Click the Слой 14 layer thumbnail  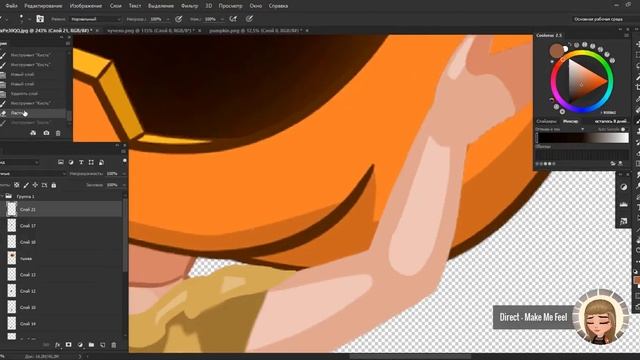click(12, 324)
